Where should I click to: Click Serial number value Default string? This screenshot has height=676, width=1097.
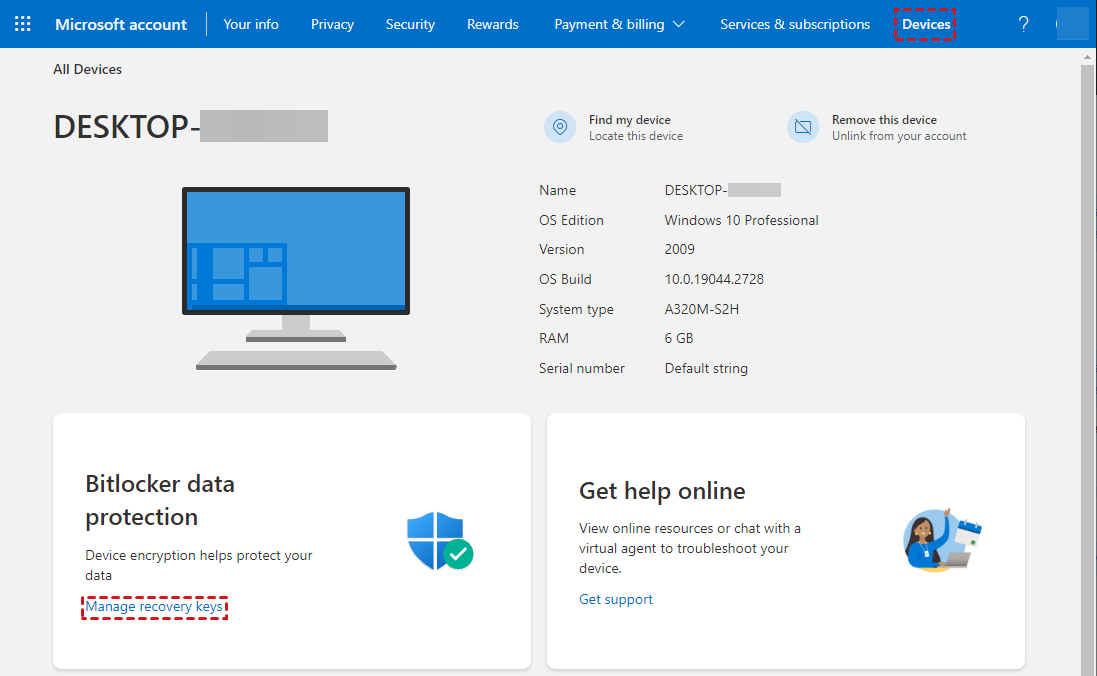[706, 369]
